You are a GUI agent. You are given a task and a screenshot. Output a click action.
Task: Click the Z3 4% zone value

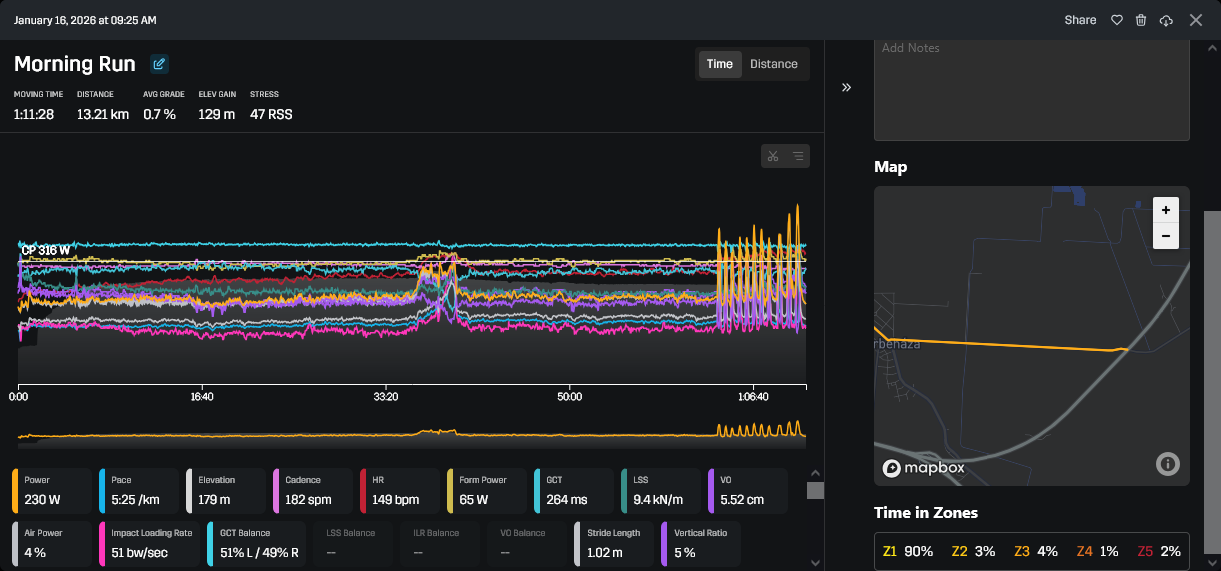(x=1035, y=551)
